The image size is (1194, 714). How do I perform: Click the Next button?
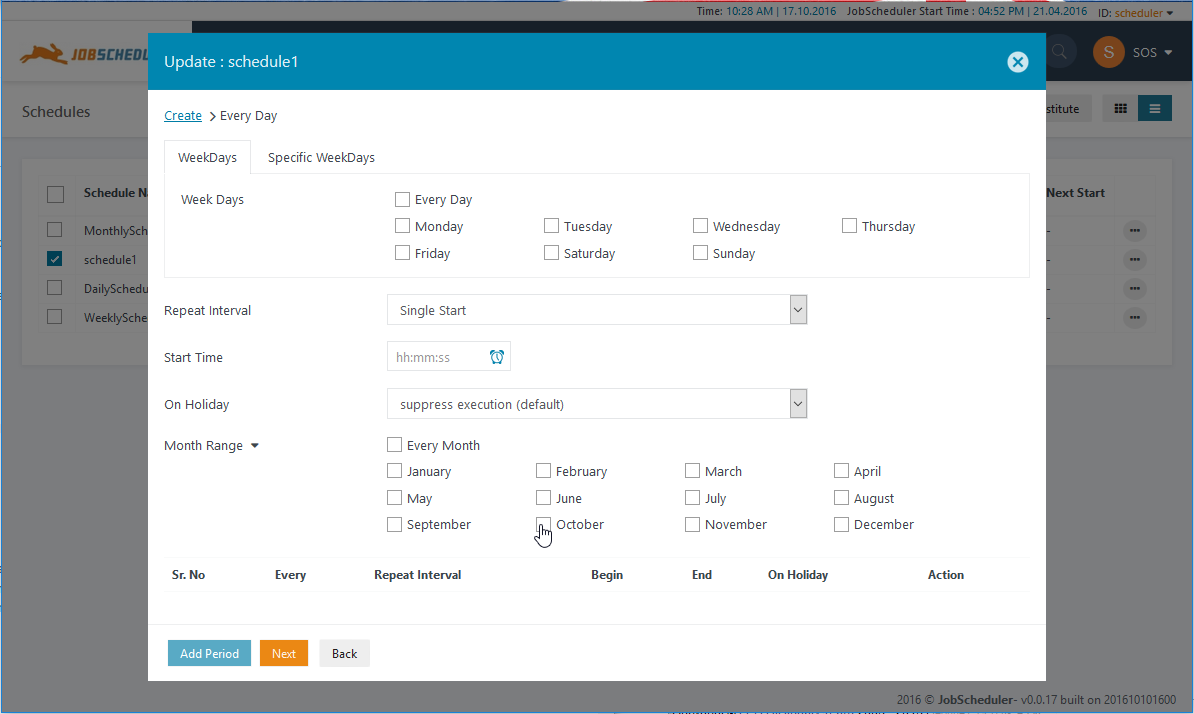284,654
